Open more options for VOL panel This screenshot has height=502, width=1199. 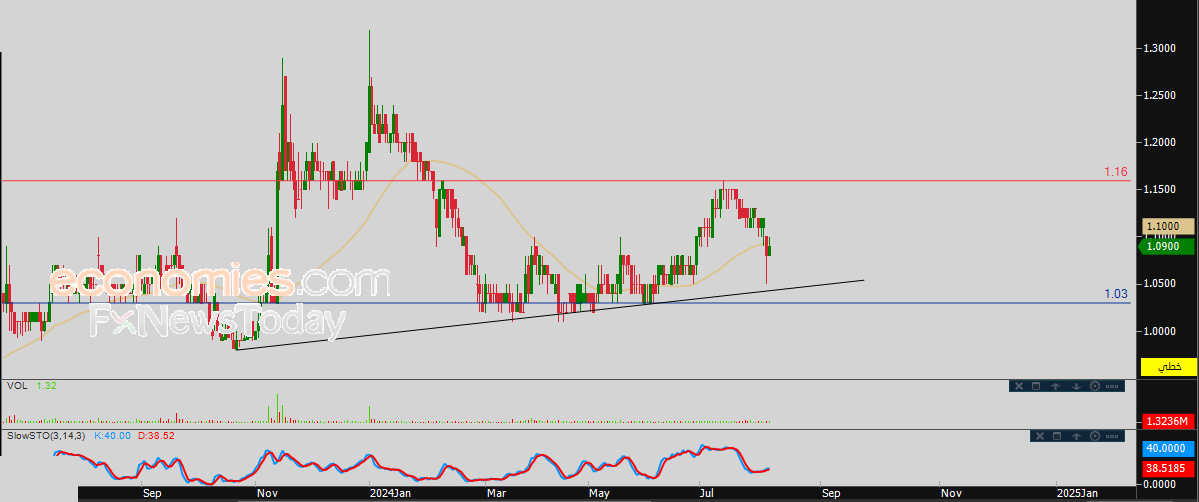pos(1112,386)
